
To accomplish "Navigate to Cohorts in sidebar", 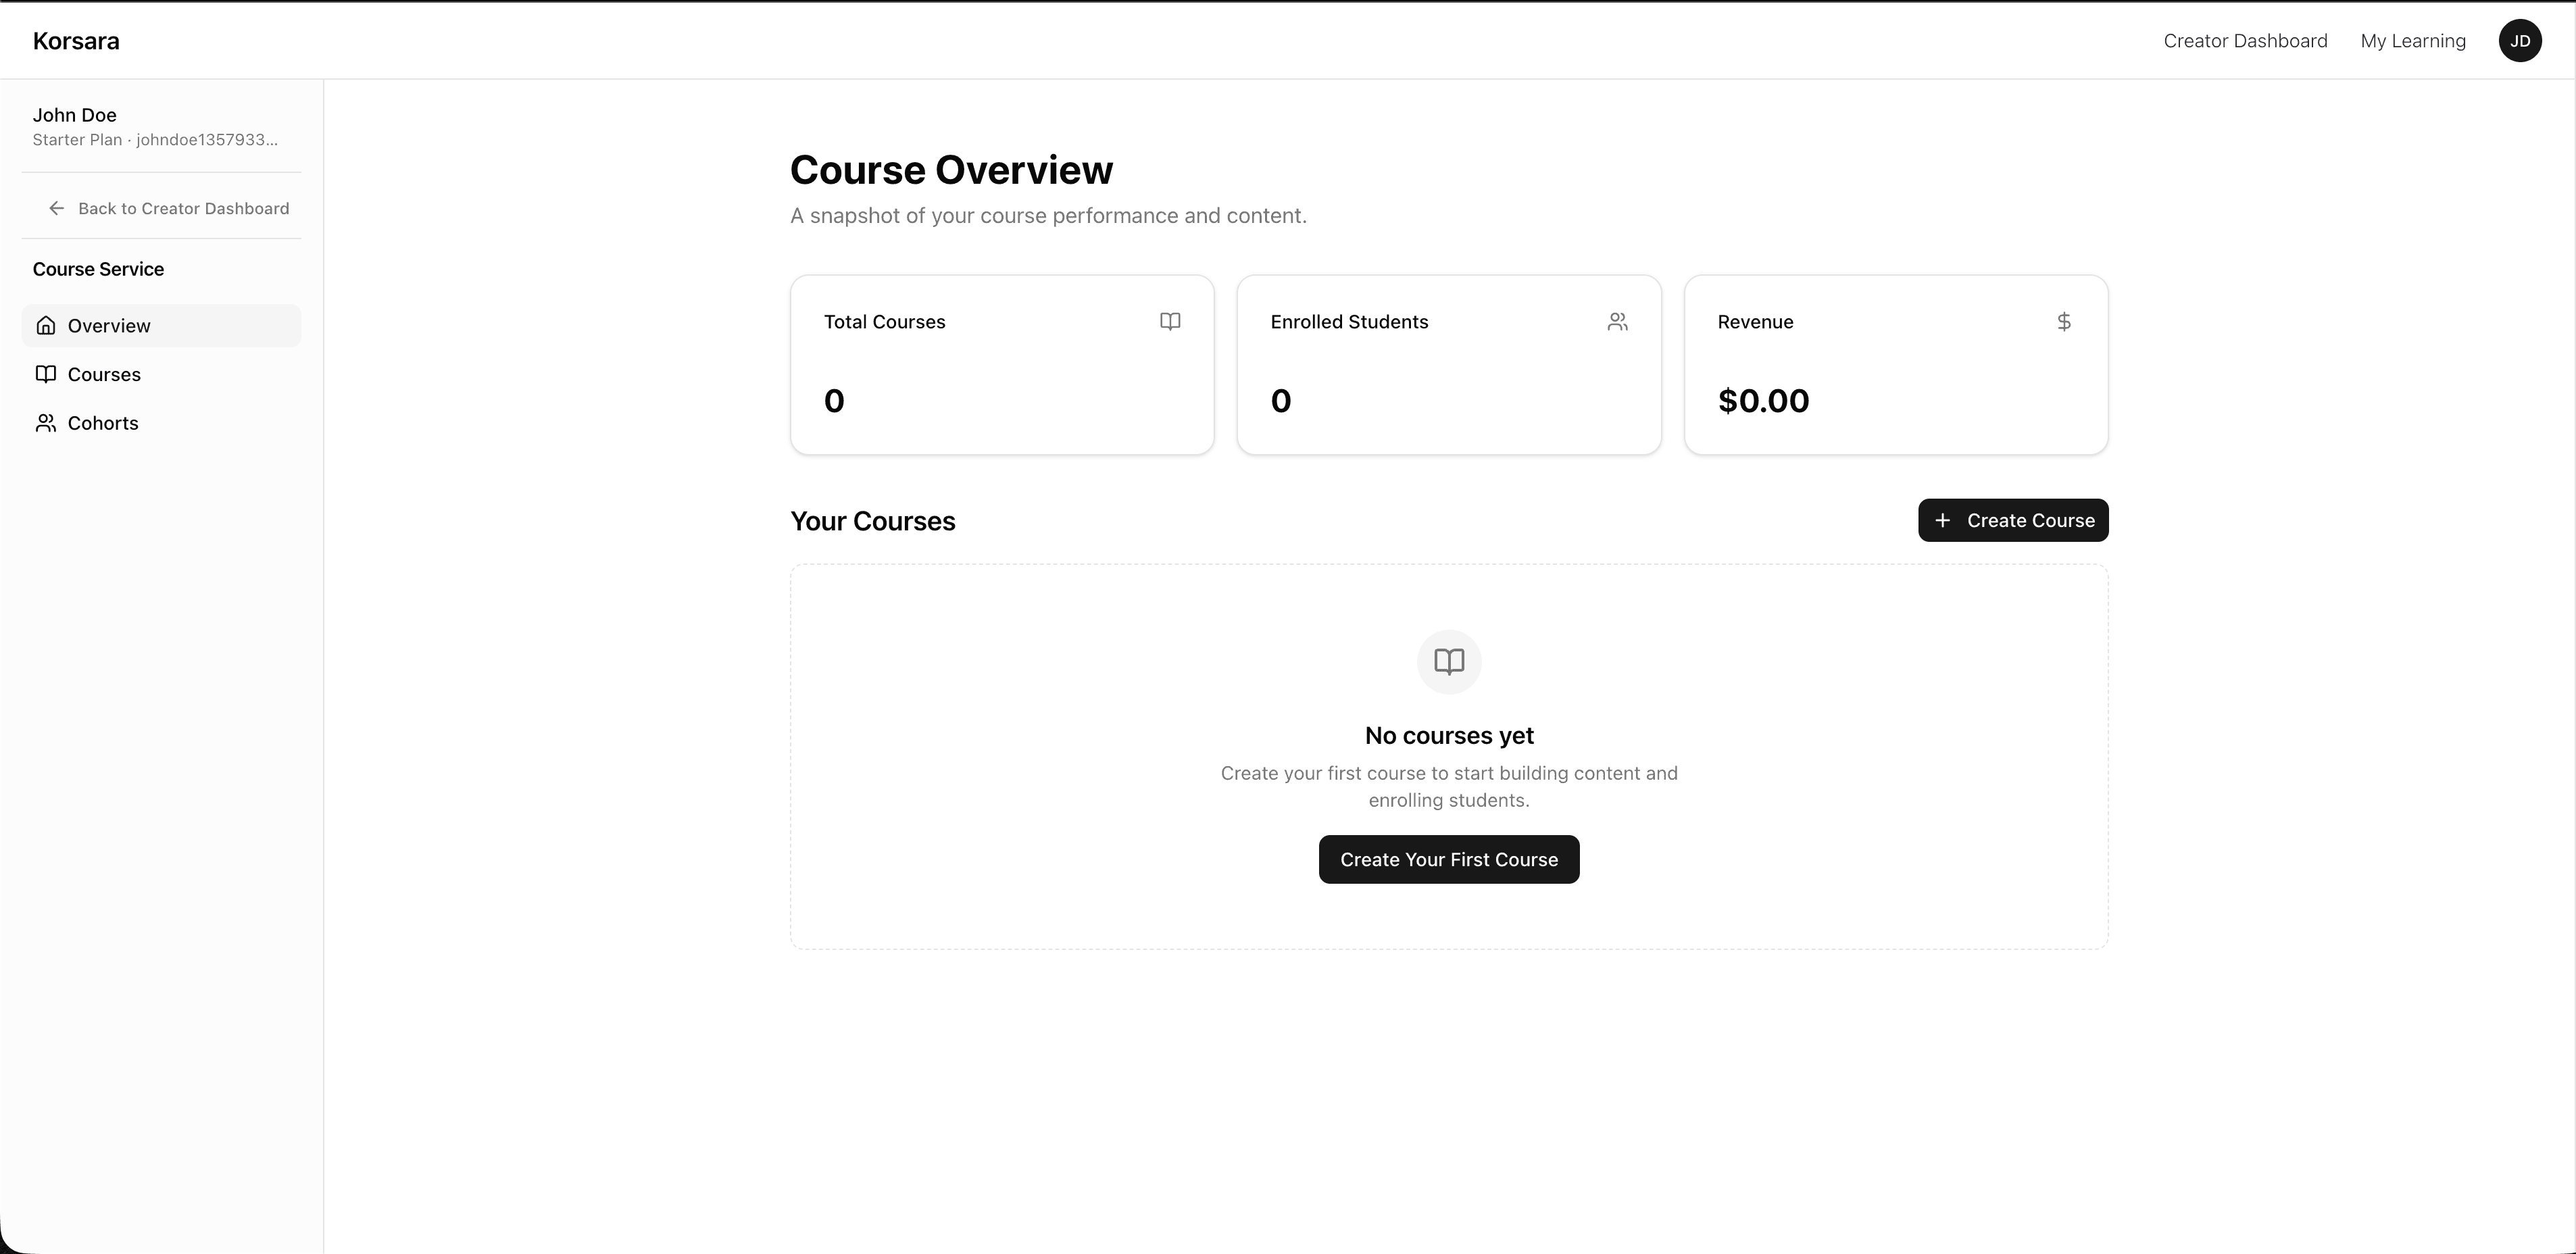I will point(102,422).
